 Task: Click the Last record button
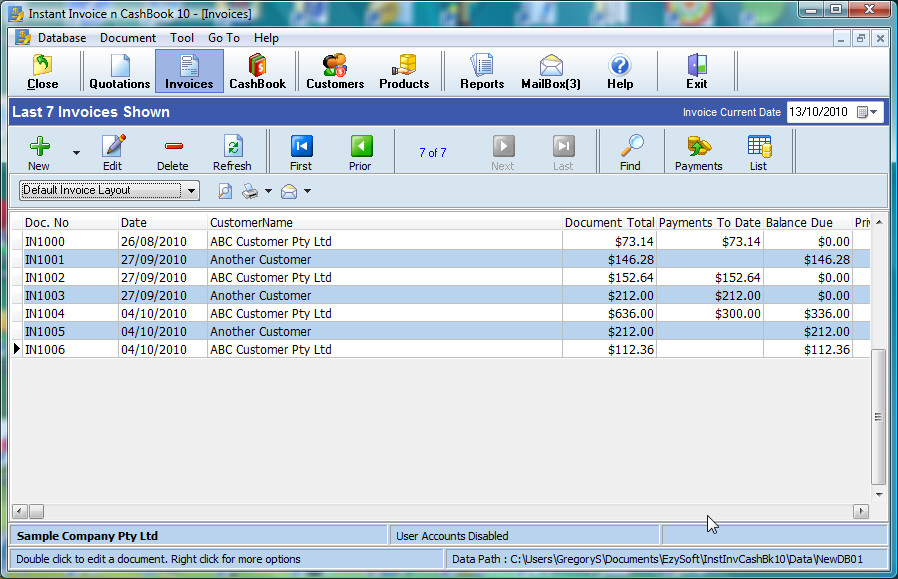point(564,152)
